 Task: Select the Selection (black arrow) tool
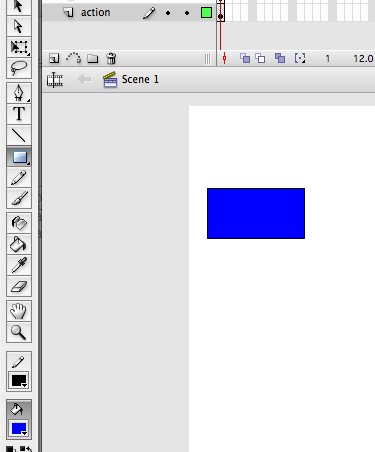pos(19,6)
